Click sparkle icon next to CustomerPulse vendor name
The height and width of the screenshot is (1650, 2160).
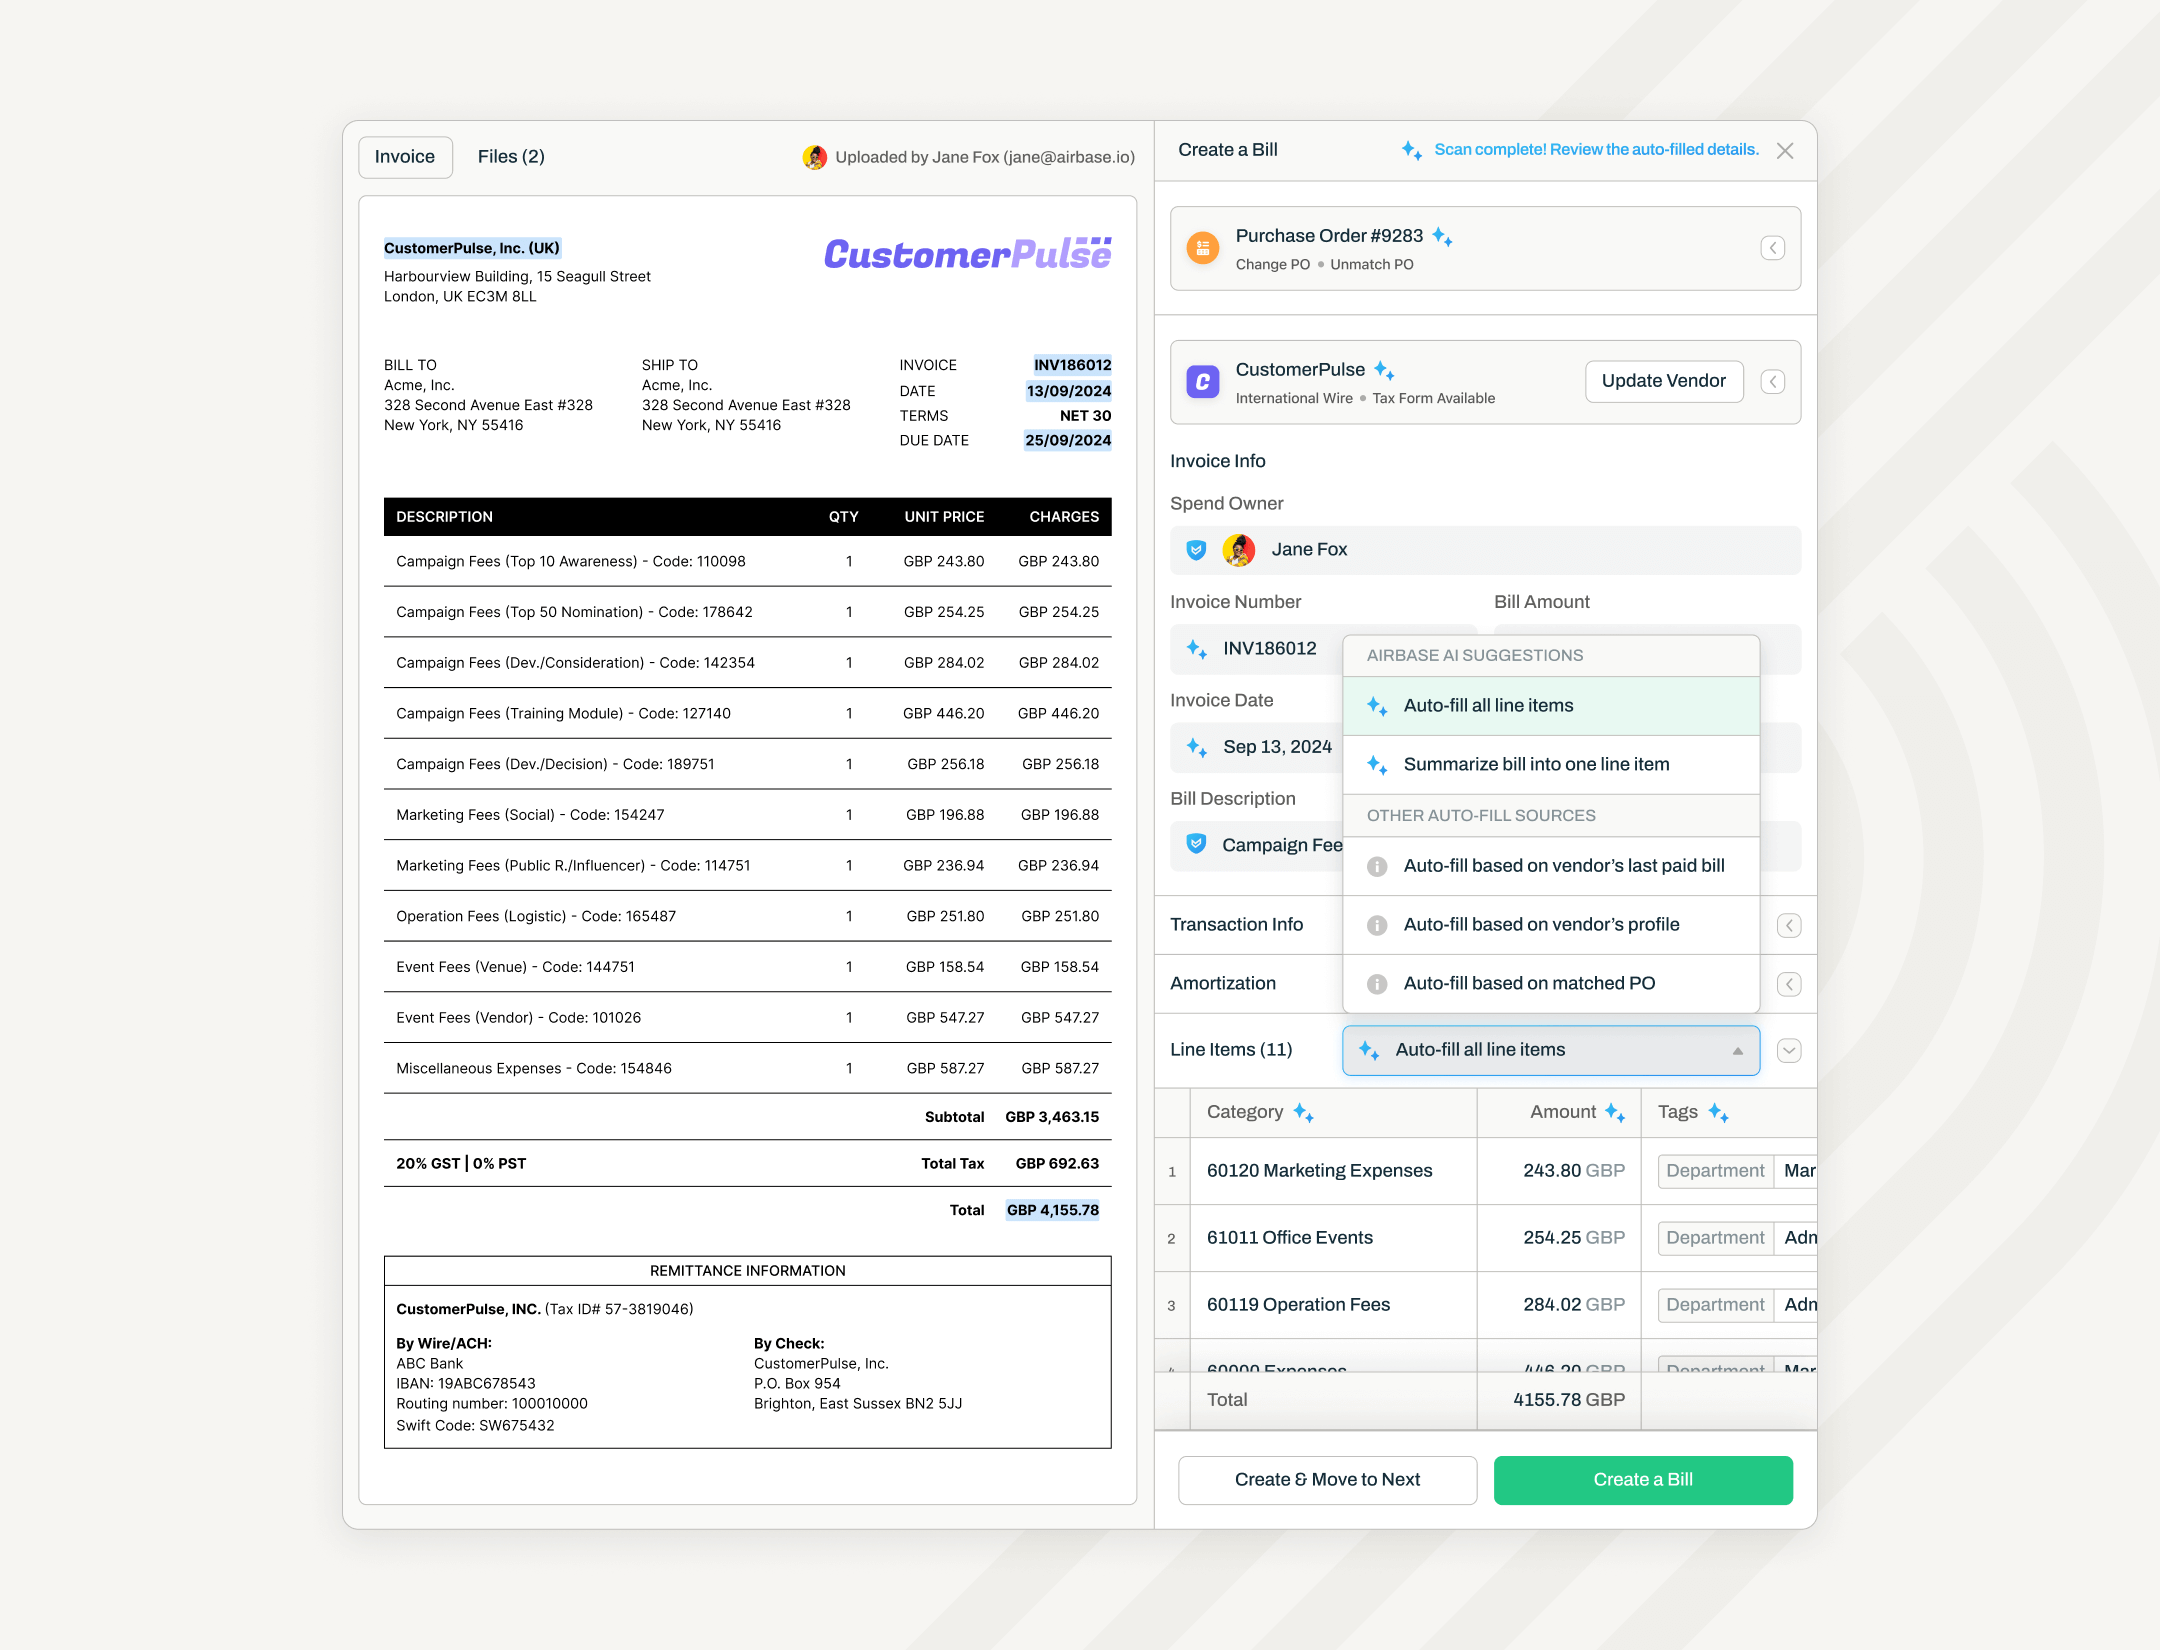click(x=1385, y=370)
